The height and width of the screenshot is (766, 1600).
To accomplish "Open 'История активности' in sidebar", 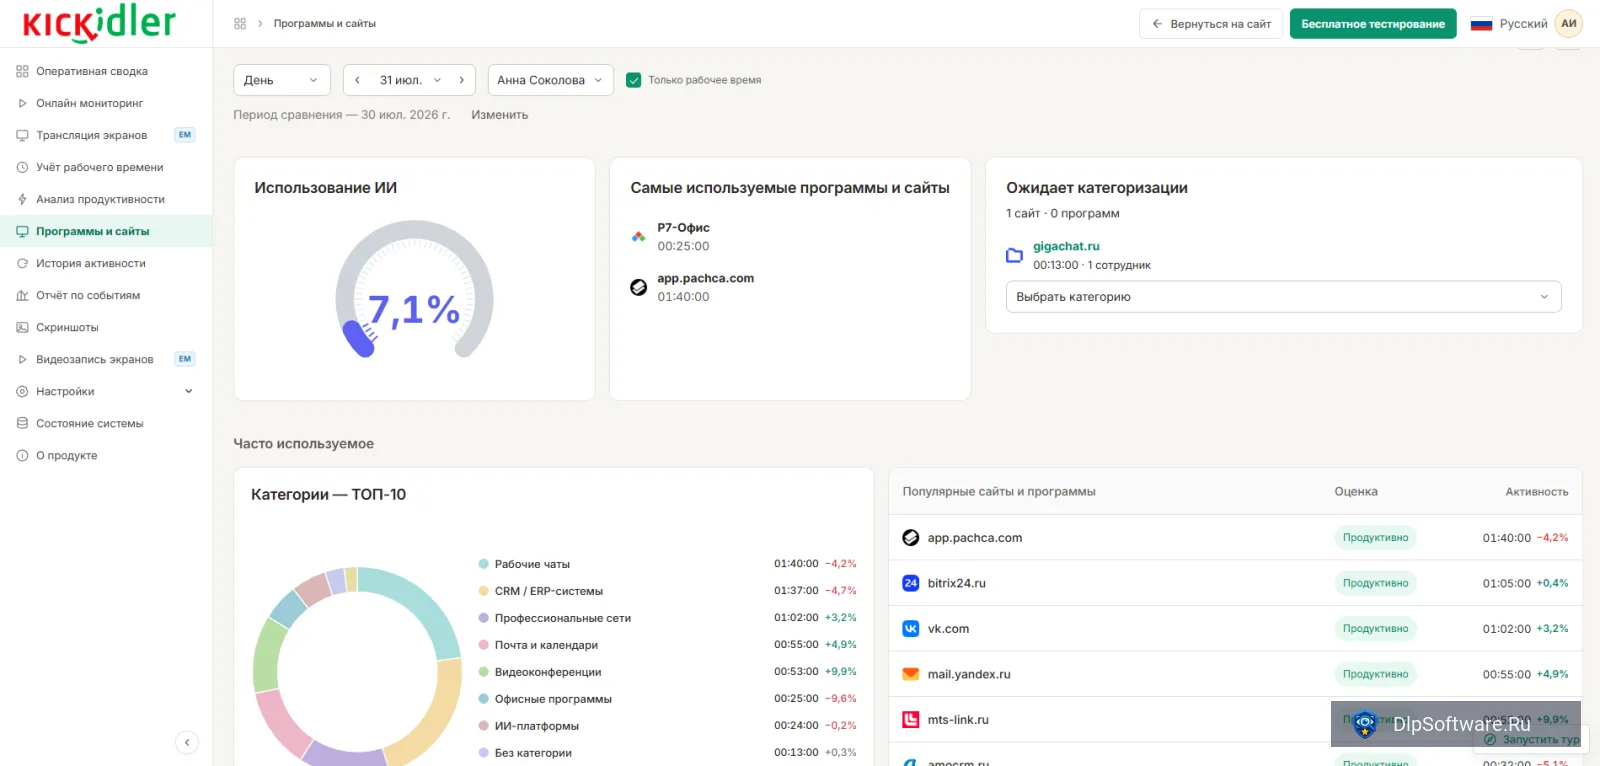I will click(x=106, y=264).
